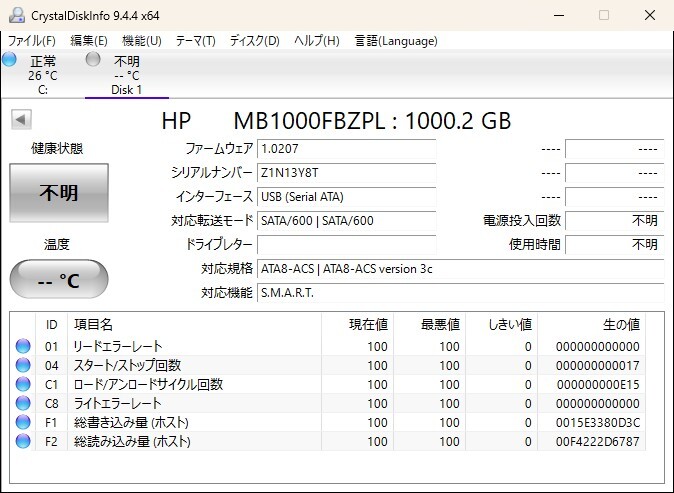Open the ディスク(D) menu
The image size is (674, 493).
[255, 41]
